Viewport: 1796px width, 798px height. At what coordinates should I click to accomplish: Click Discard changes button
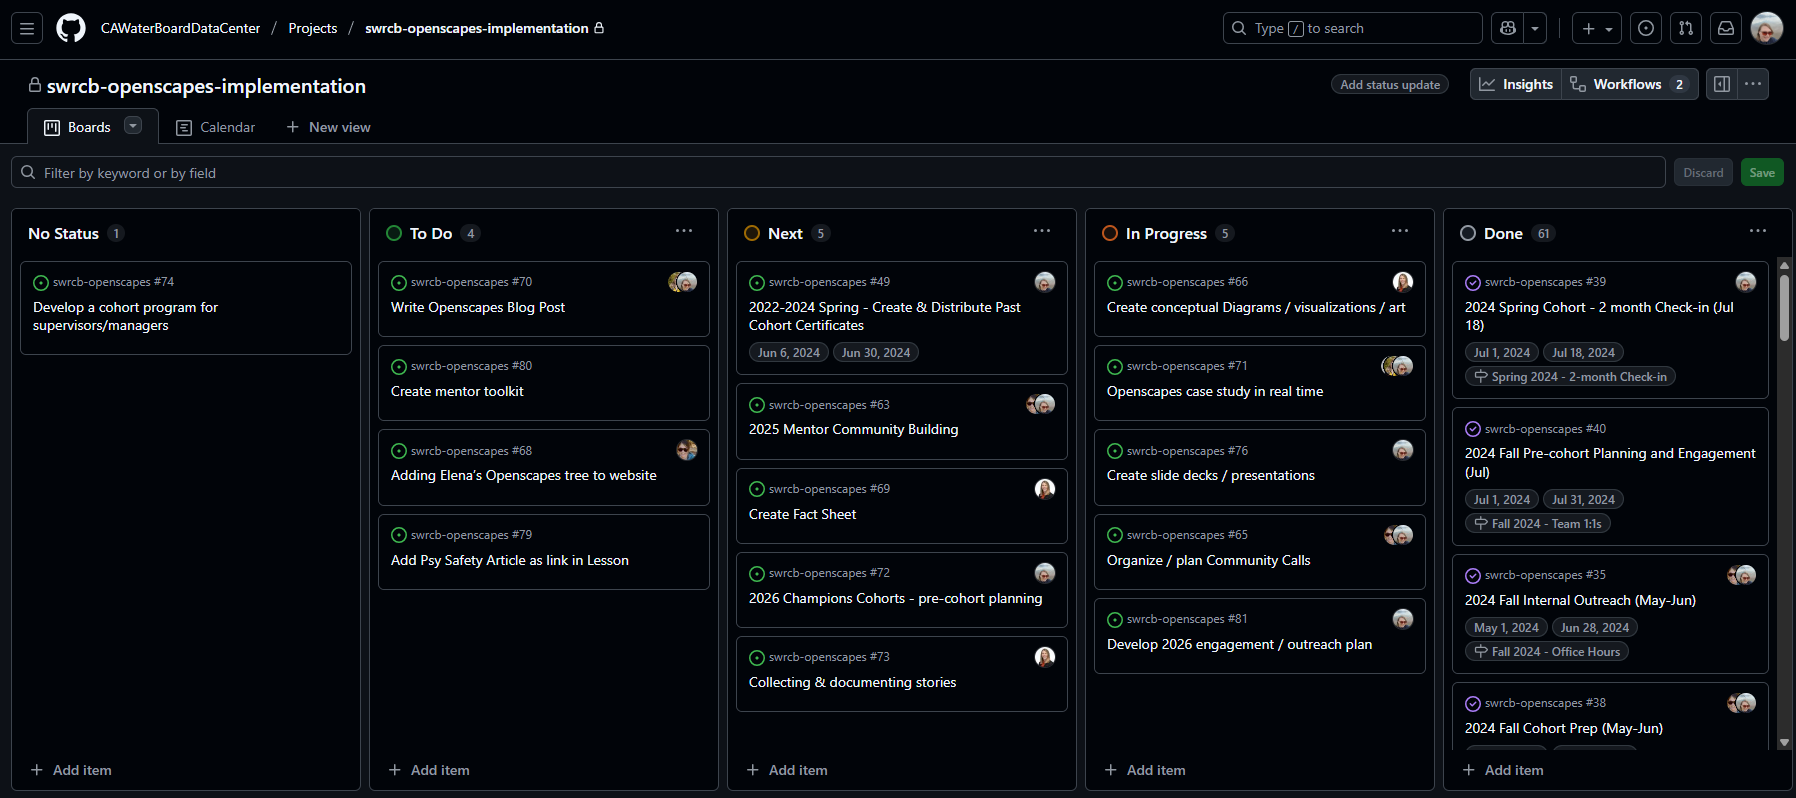1703,173
